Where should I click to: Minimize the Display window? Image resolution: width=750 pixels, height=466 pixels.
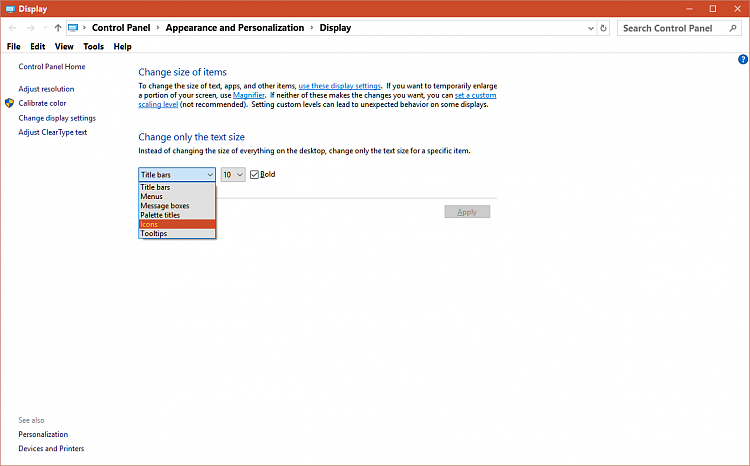(689, 9)
